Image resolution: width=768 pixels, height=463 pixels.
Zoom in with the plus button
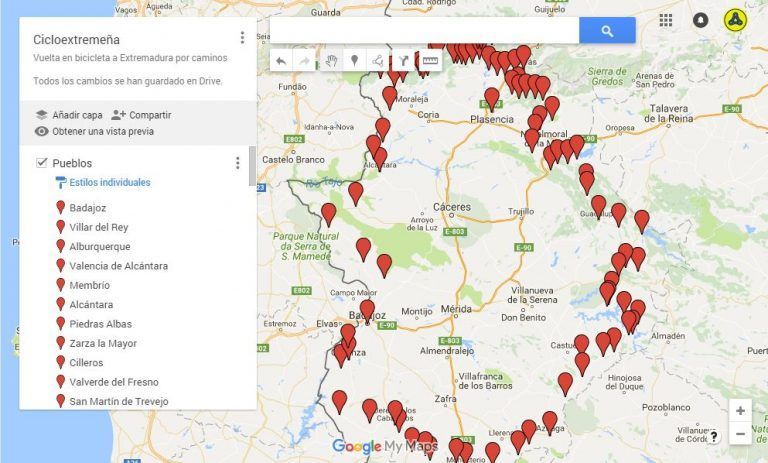pos(740,411)
